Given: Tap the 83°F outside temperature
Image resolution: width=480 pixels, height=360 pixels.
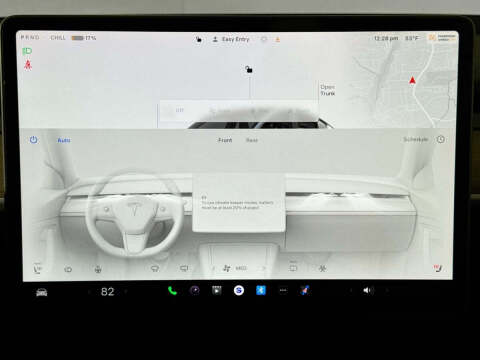Looking at the screenshot, I should (412, 38).
